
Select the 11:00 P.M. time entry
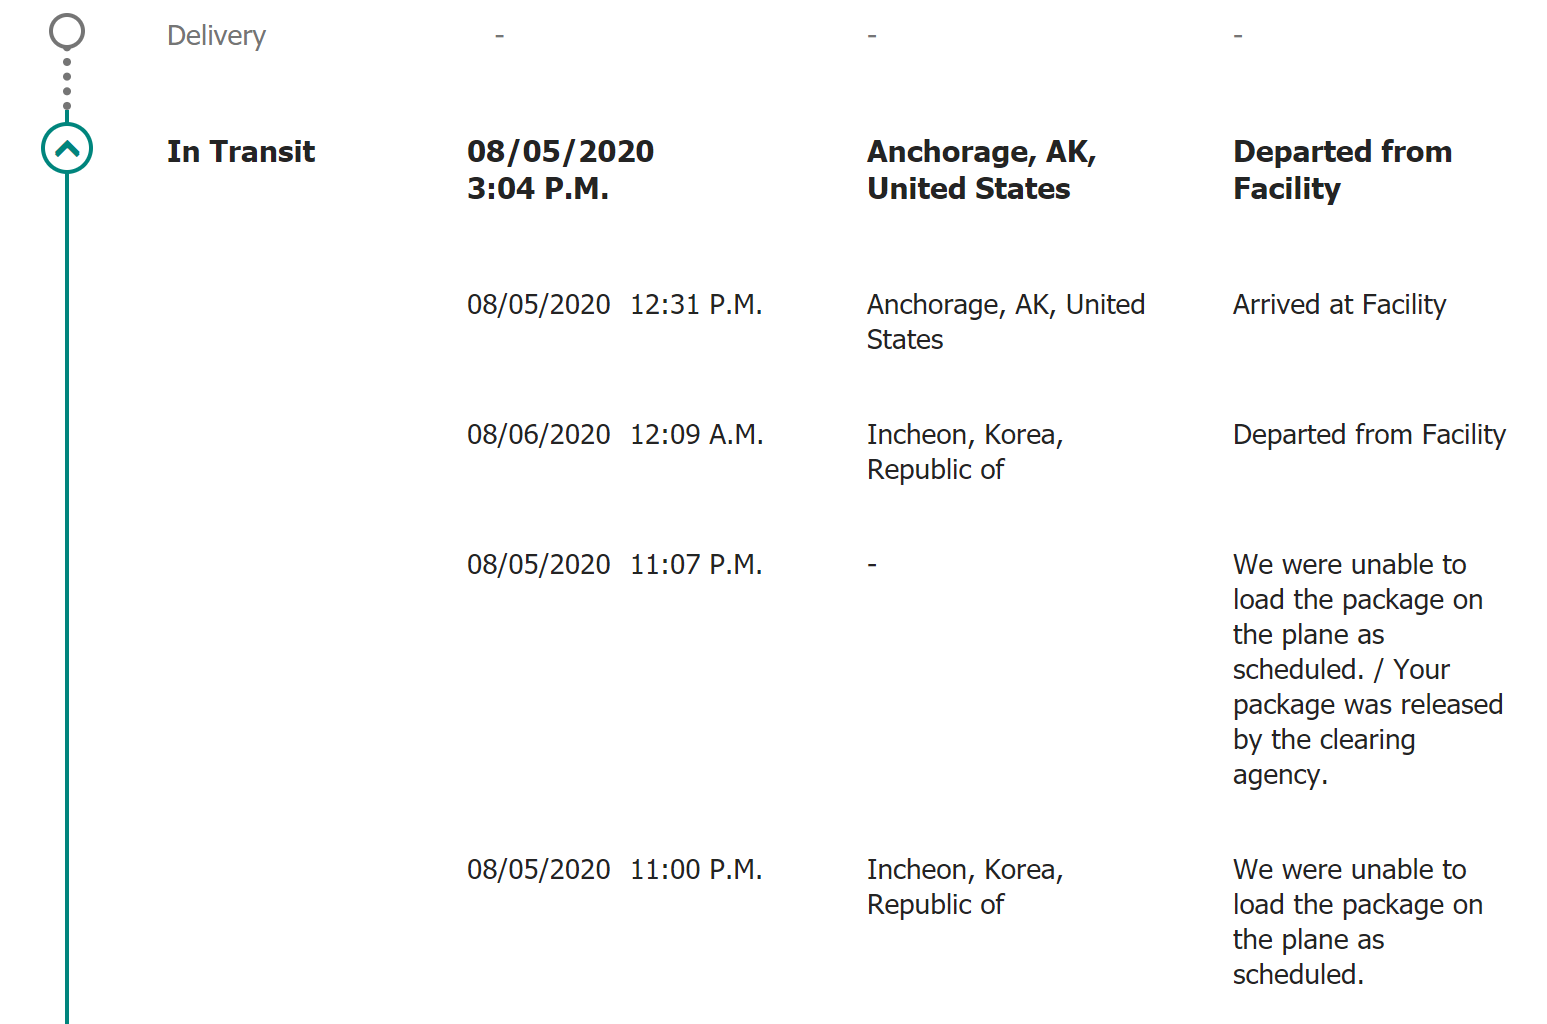[696, 870]
